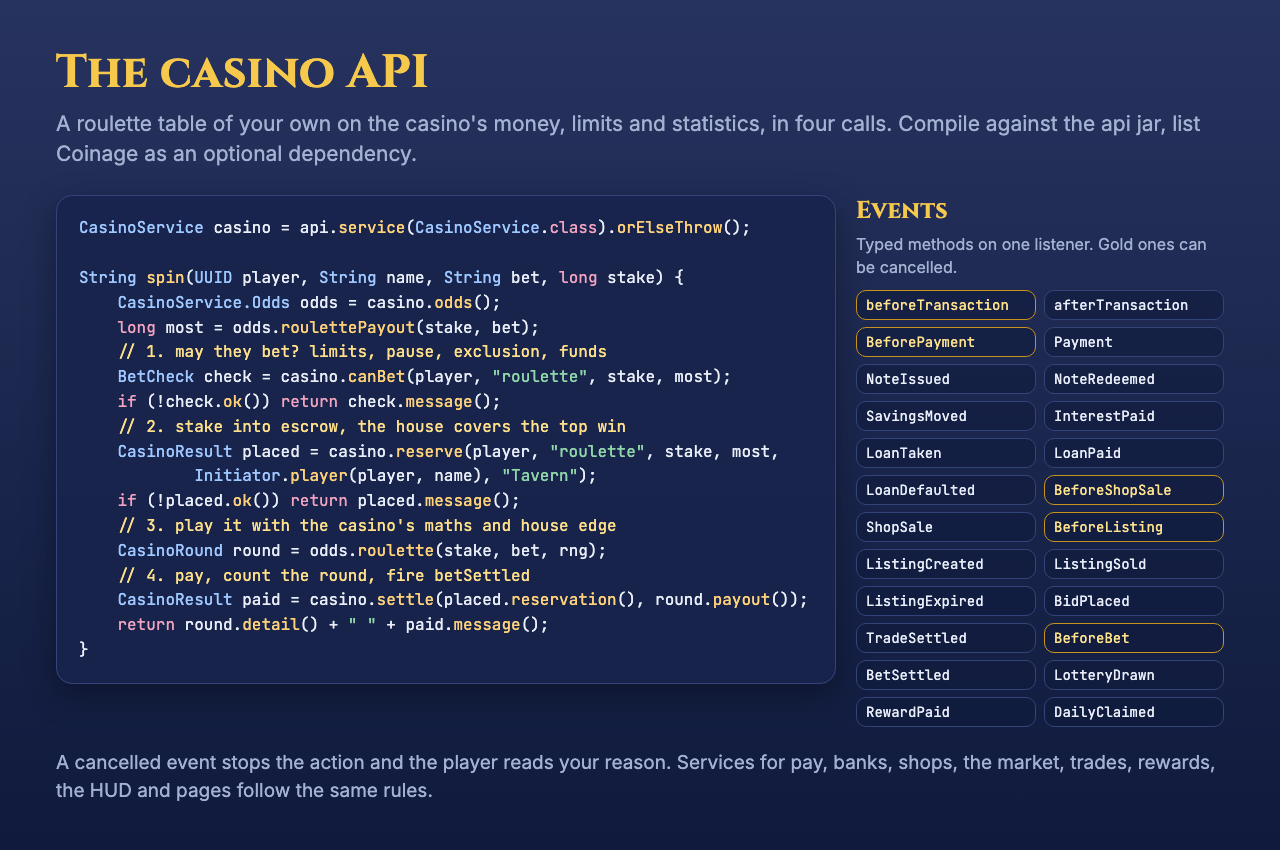Select the BeforeListing event chip
This screenshot has width=1280, height=850.
click(1134, 527)
